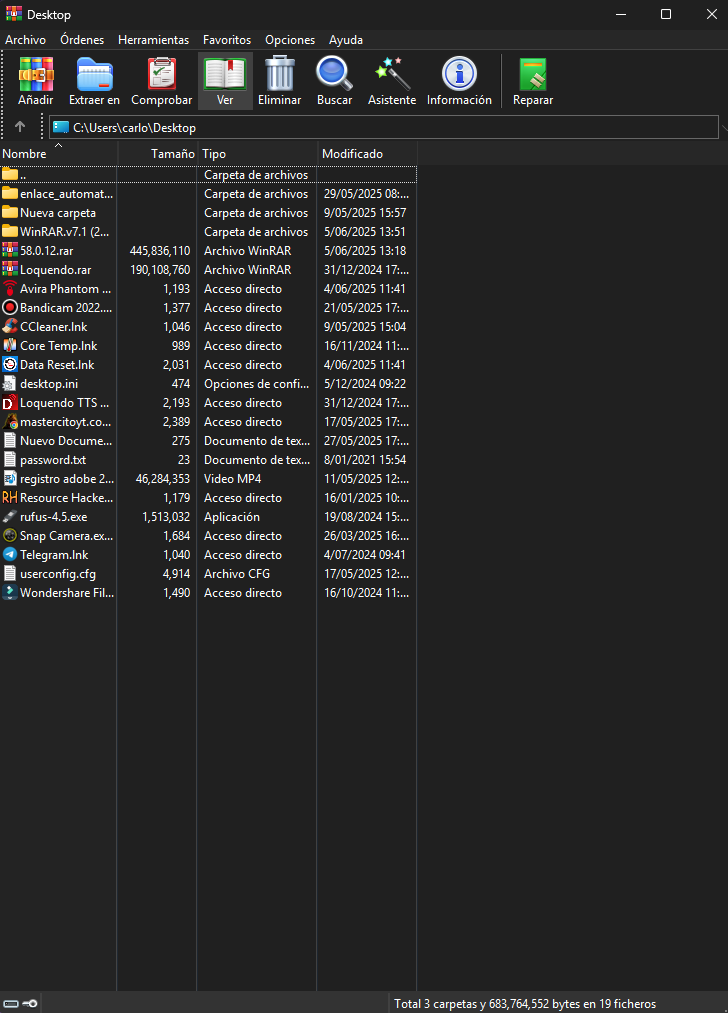The width and height of the screenshot is (728, 1013).
Task: Click the Extraer en toolbar icon
Action: 94,74
